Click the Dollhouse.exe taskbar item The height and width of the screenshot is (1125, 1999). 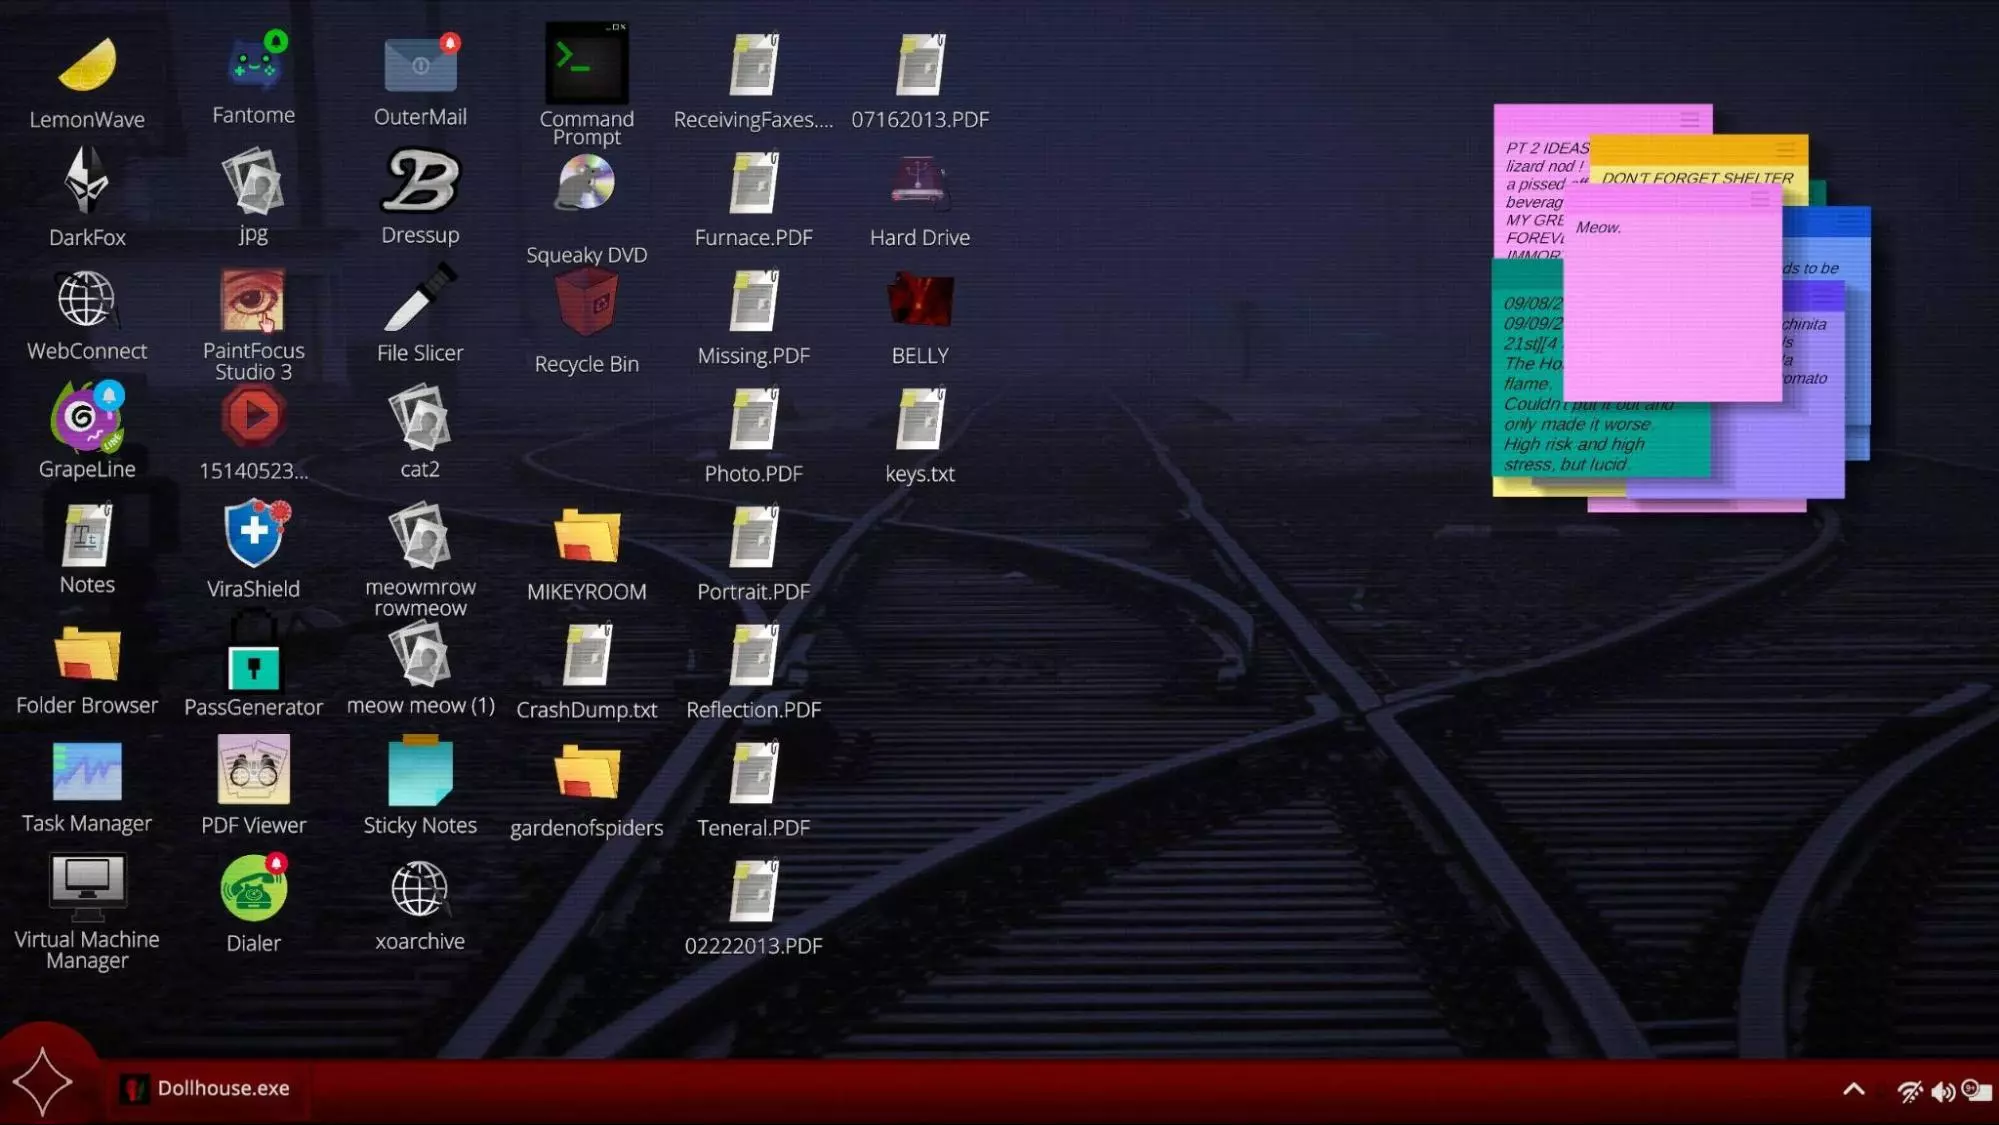(x=206, y=1088)
